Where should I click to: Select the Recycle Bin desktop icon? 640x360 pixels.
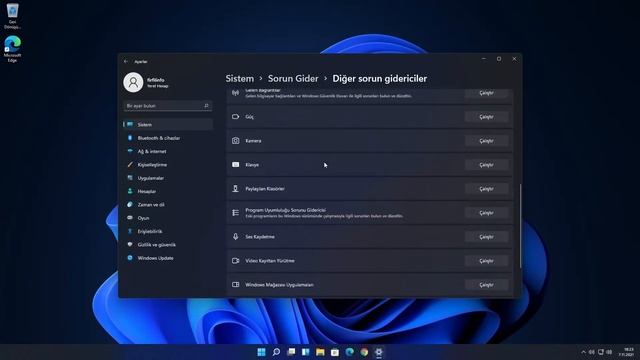pos(12,16)
